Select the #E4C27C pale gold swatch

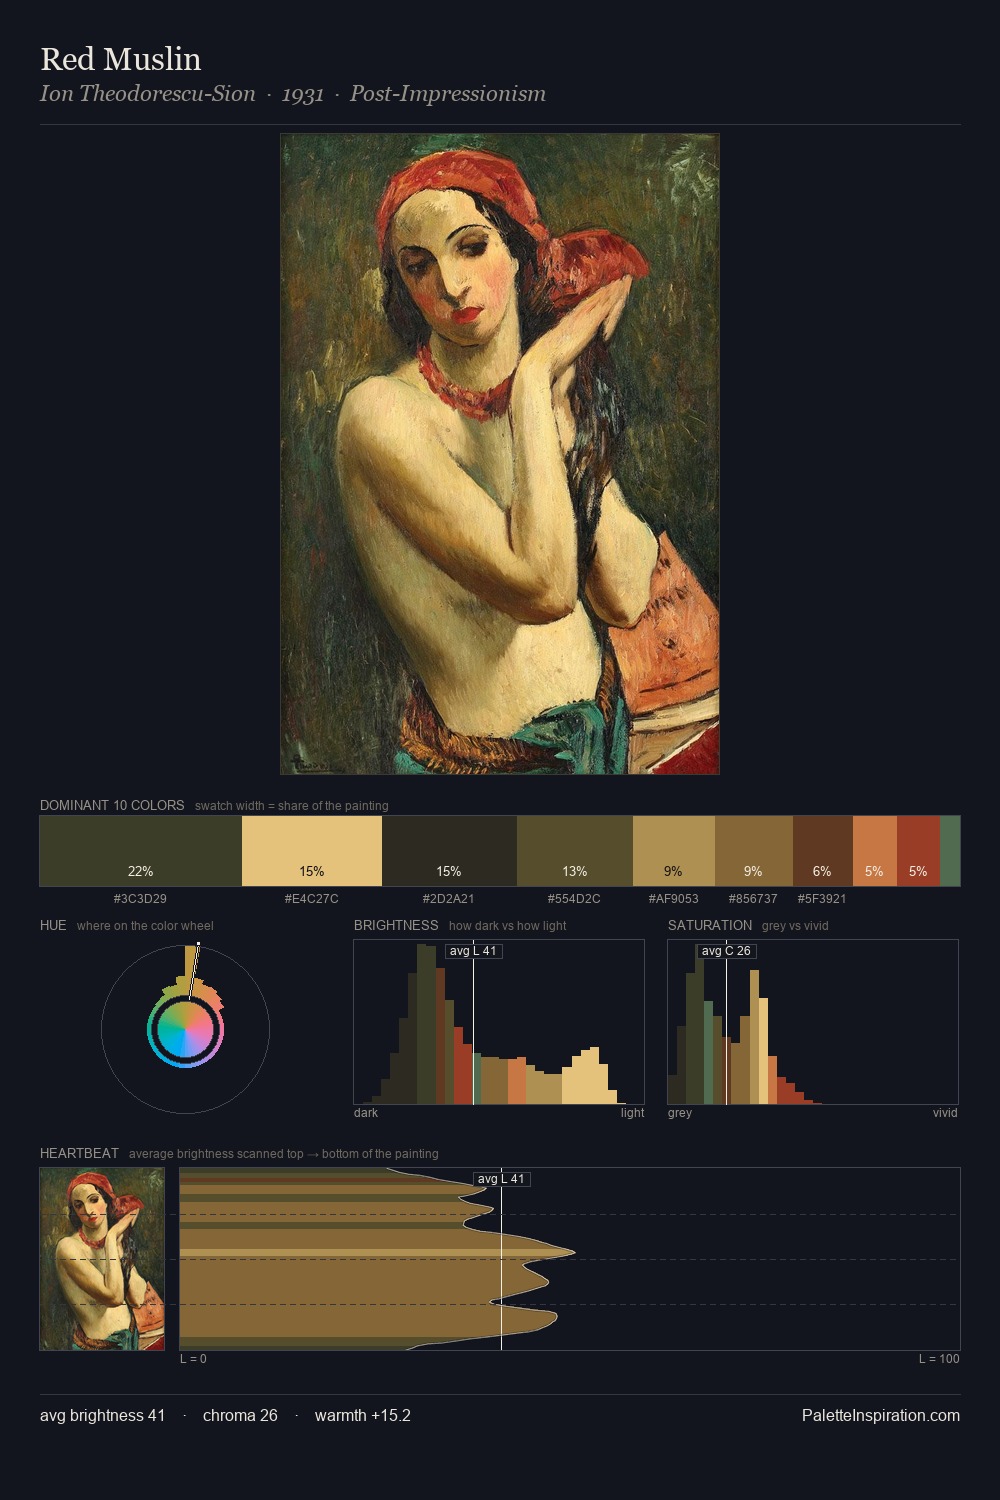coord(312,851)
